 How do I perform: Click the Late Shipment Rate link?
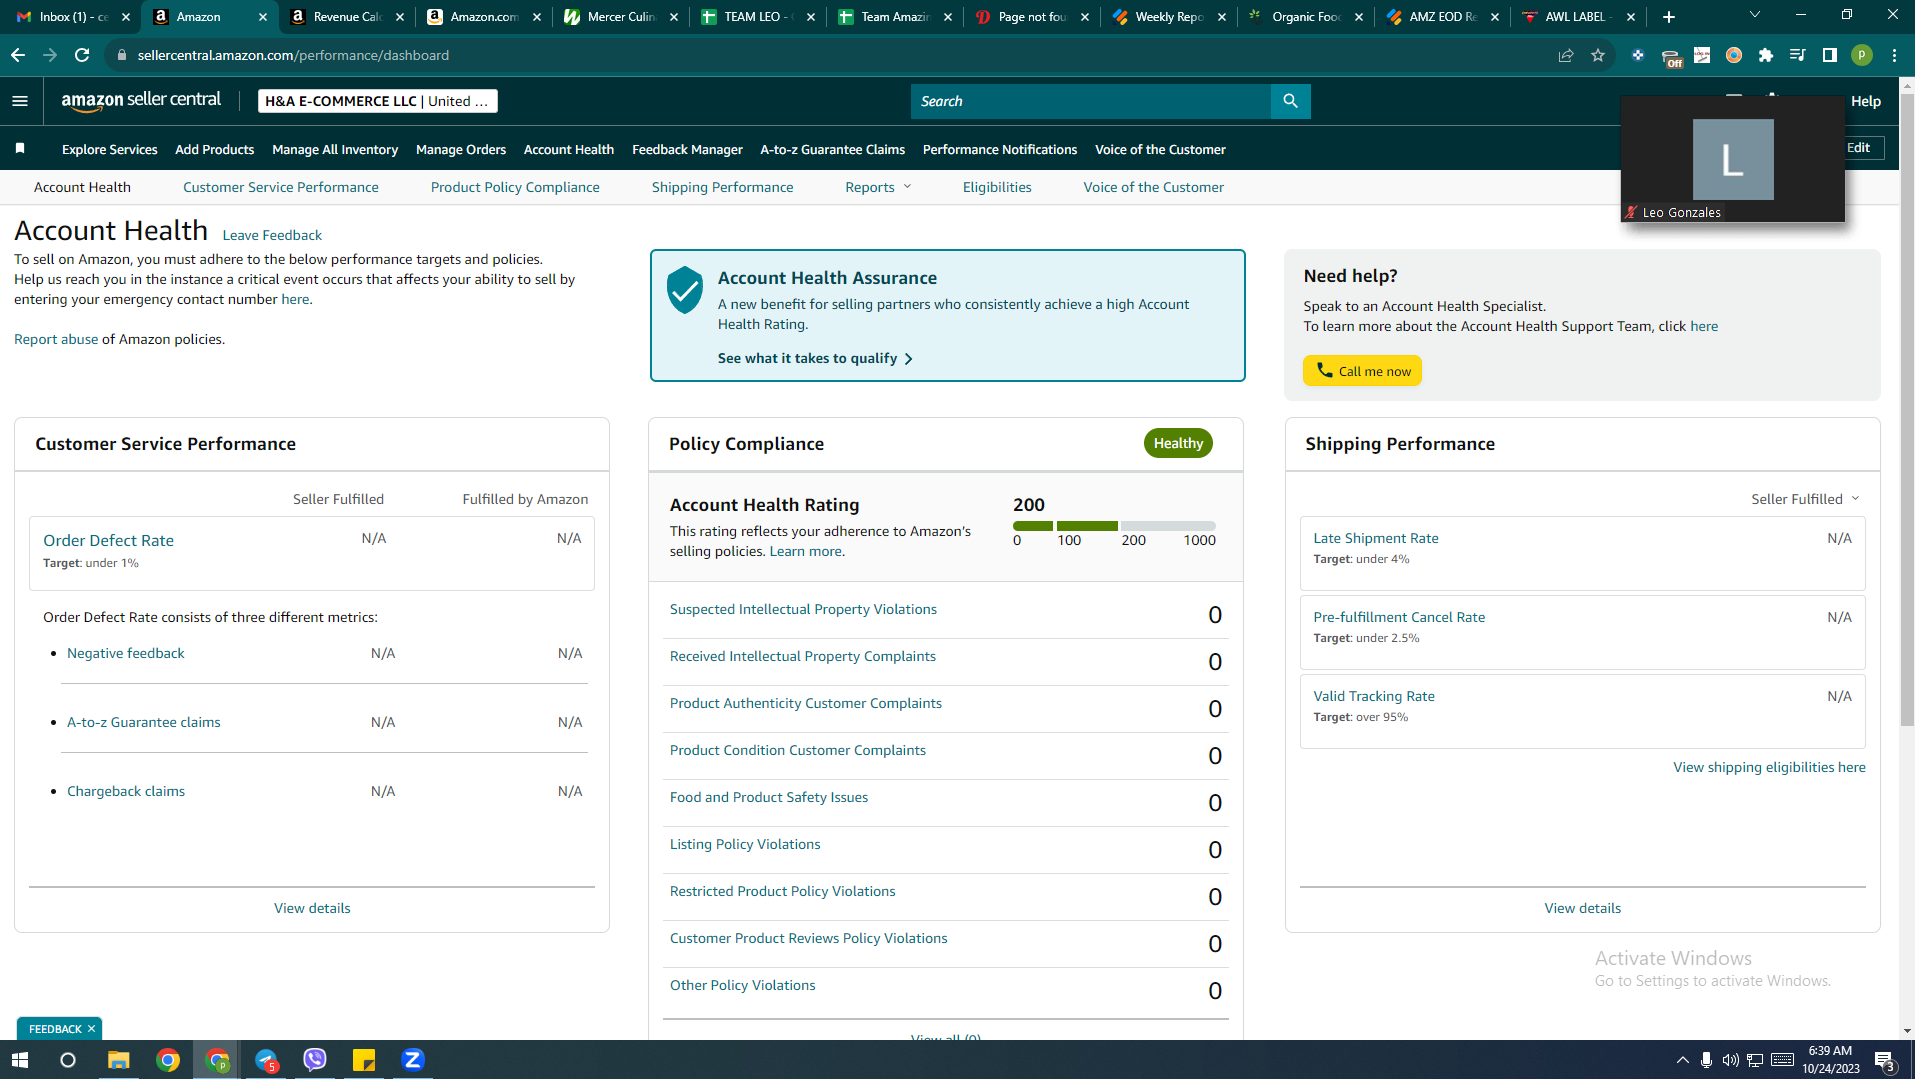[1376, 538]
